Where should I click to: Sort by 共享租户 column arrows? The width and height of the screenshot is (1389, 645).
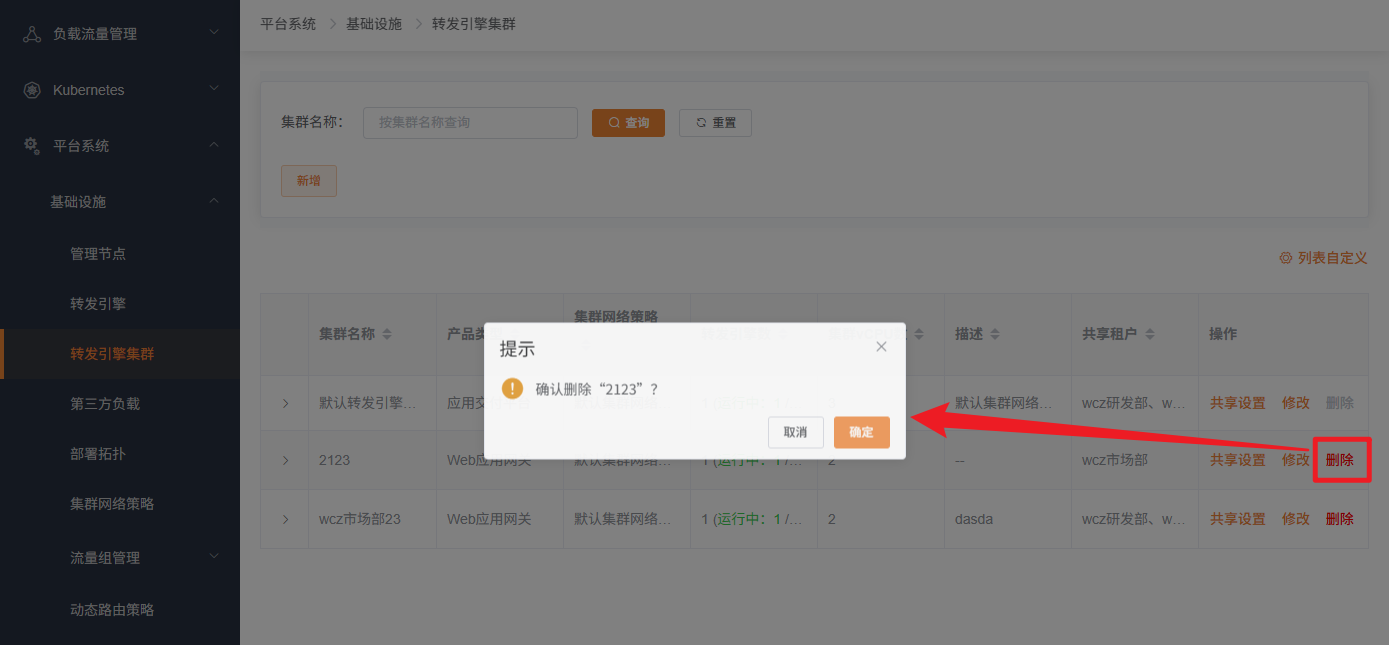1150,334
